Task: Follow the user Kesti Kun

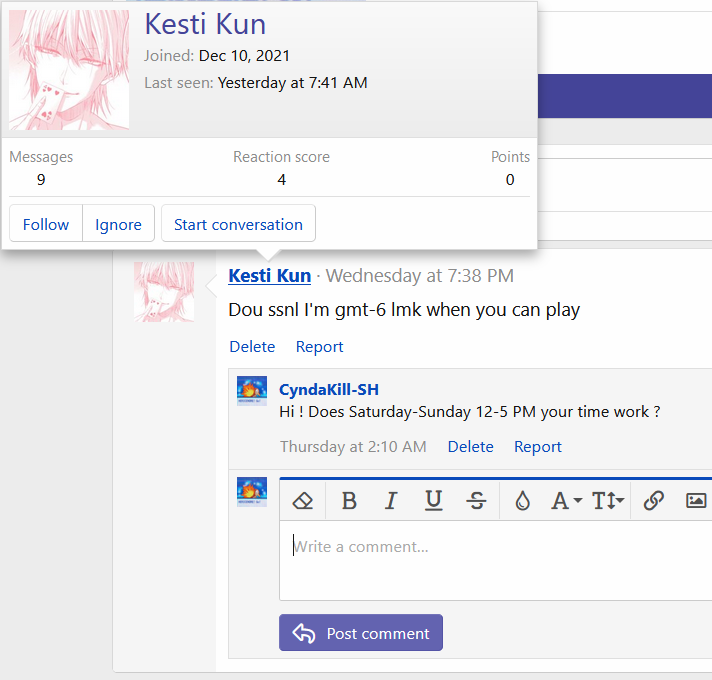Action: click(46, 224)
